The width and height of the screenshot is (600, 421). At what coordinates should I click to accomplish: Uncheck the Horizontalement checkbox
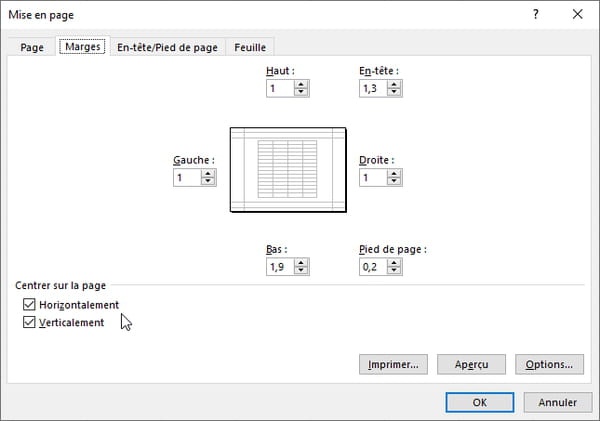[29, 304]
